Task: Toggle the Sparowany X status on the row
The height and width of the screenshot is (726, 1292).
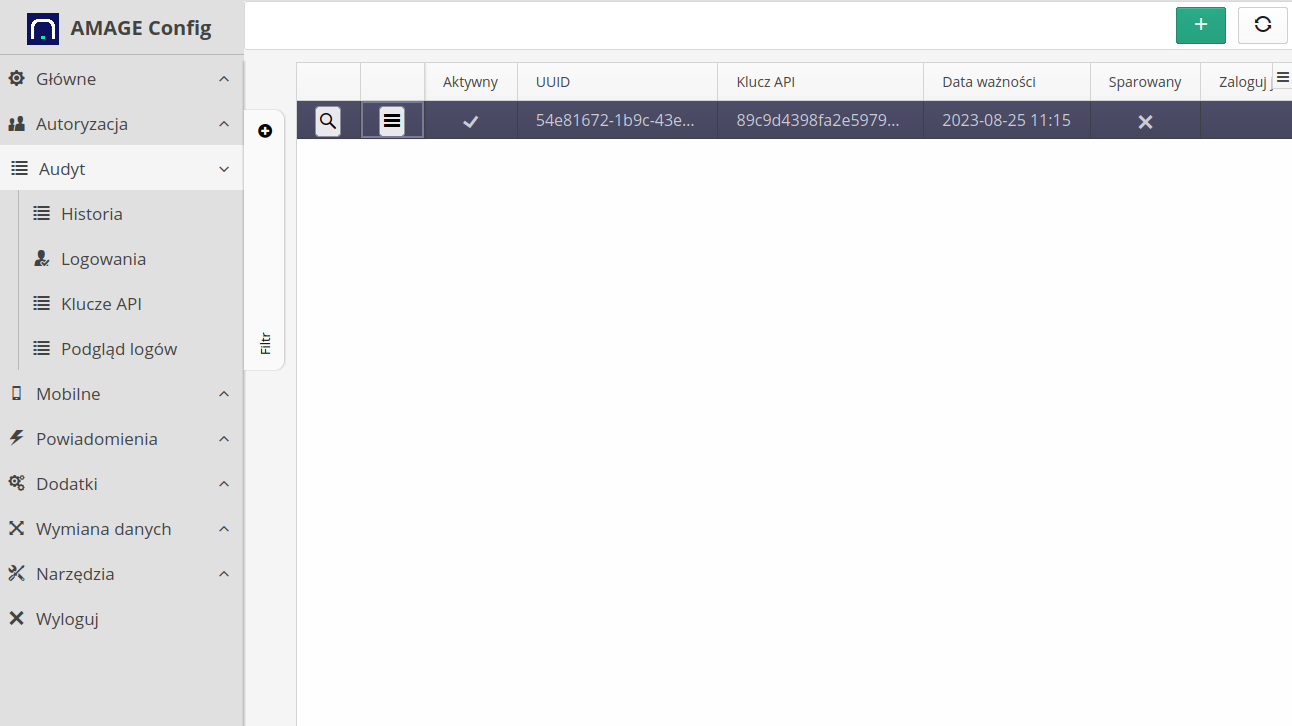Action: (1145, 120)
